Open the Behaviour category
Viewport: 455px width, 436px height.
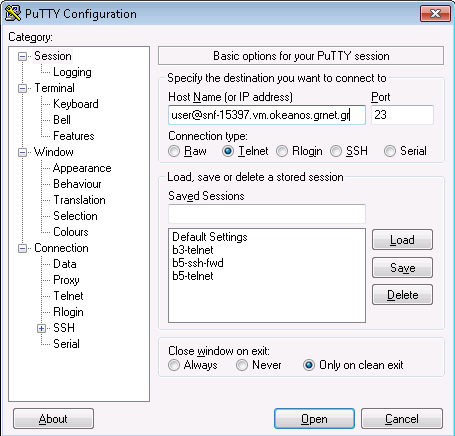click(x=77, y=184)
